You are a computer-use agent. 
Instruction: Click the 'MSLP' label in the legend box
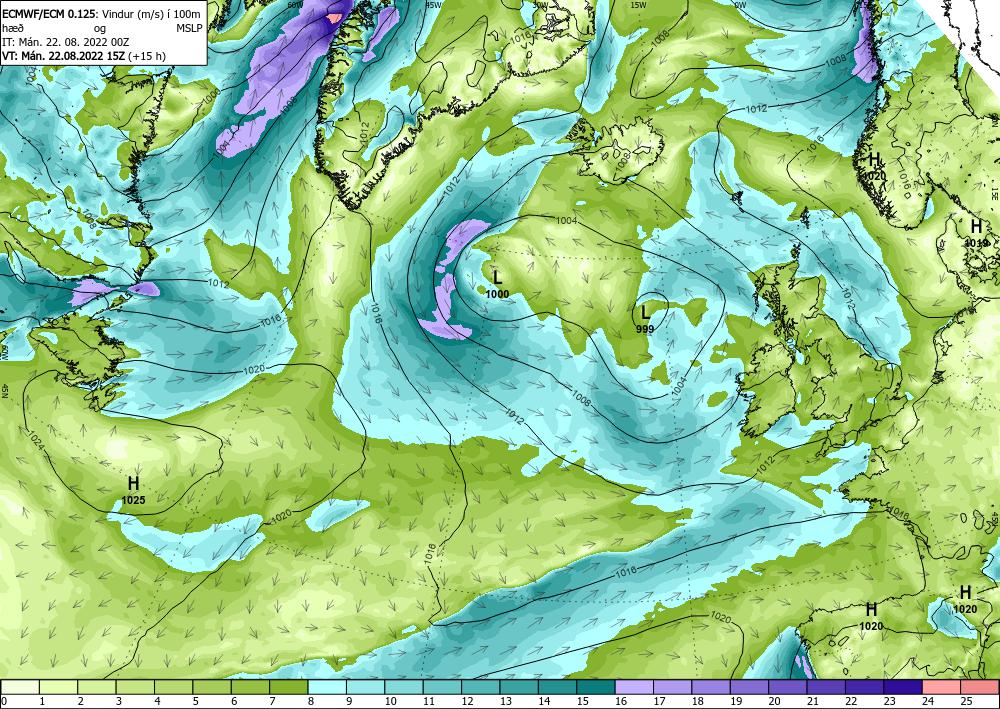188,29
